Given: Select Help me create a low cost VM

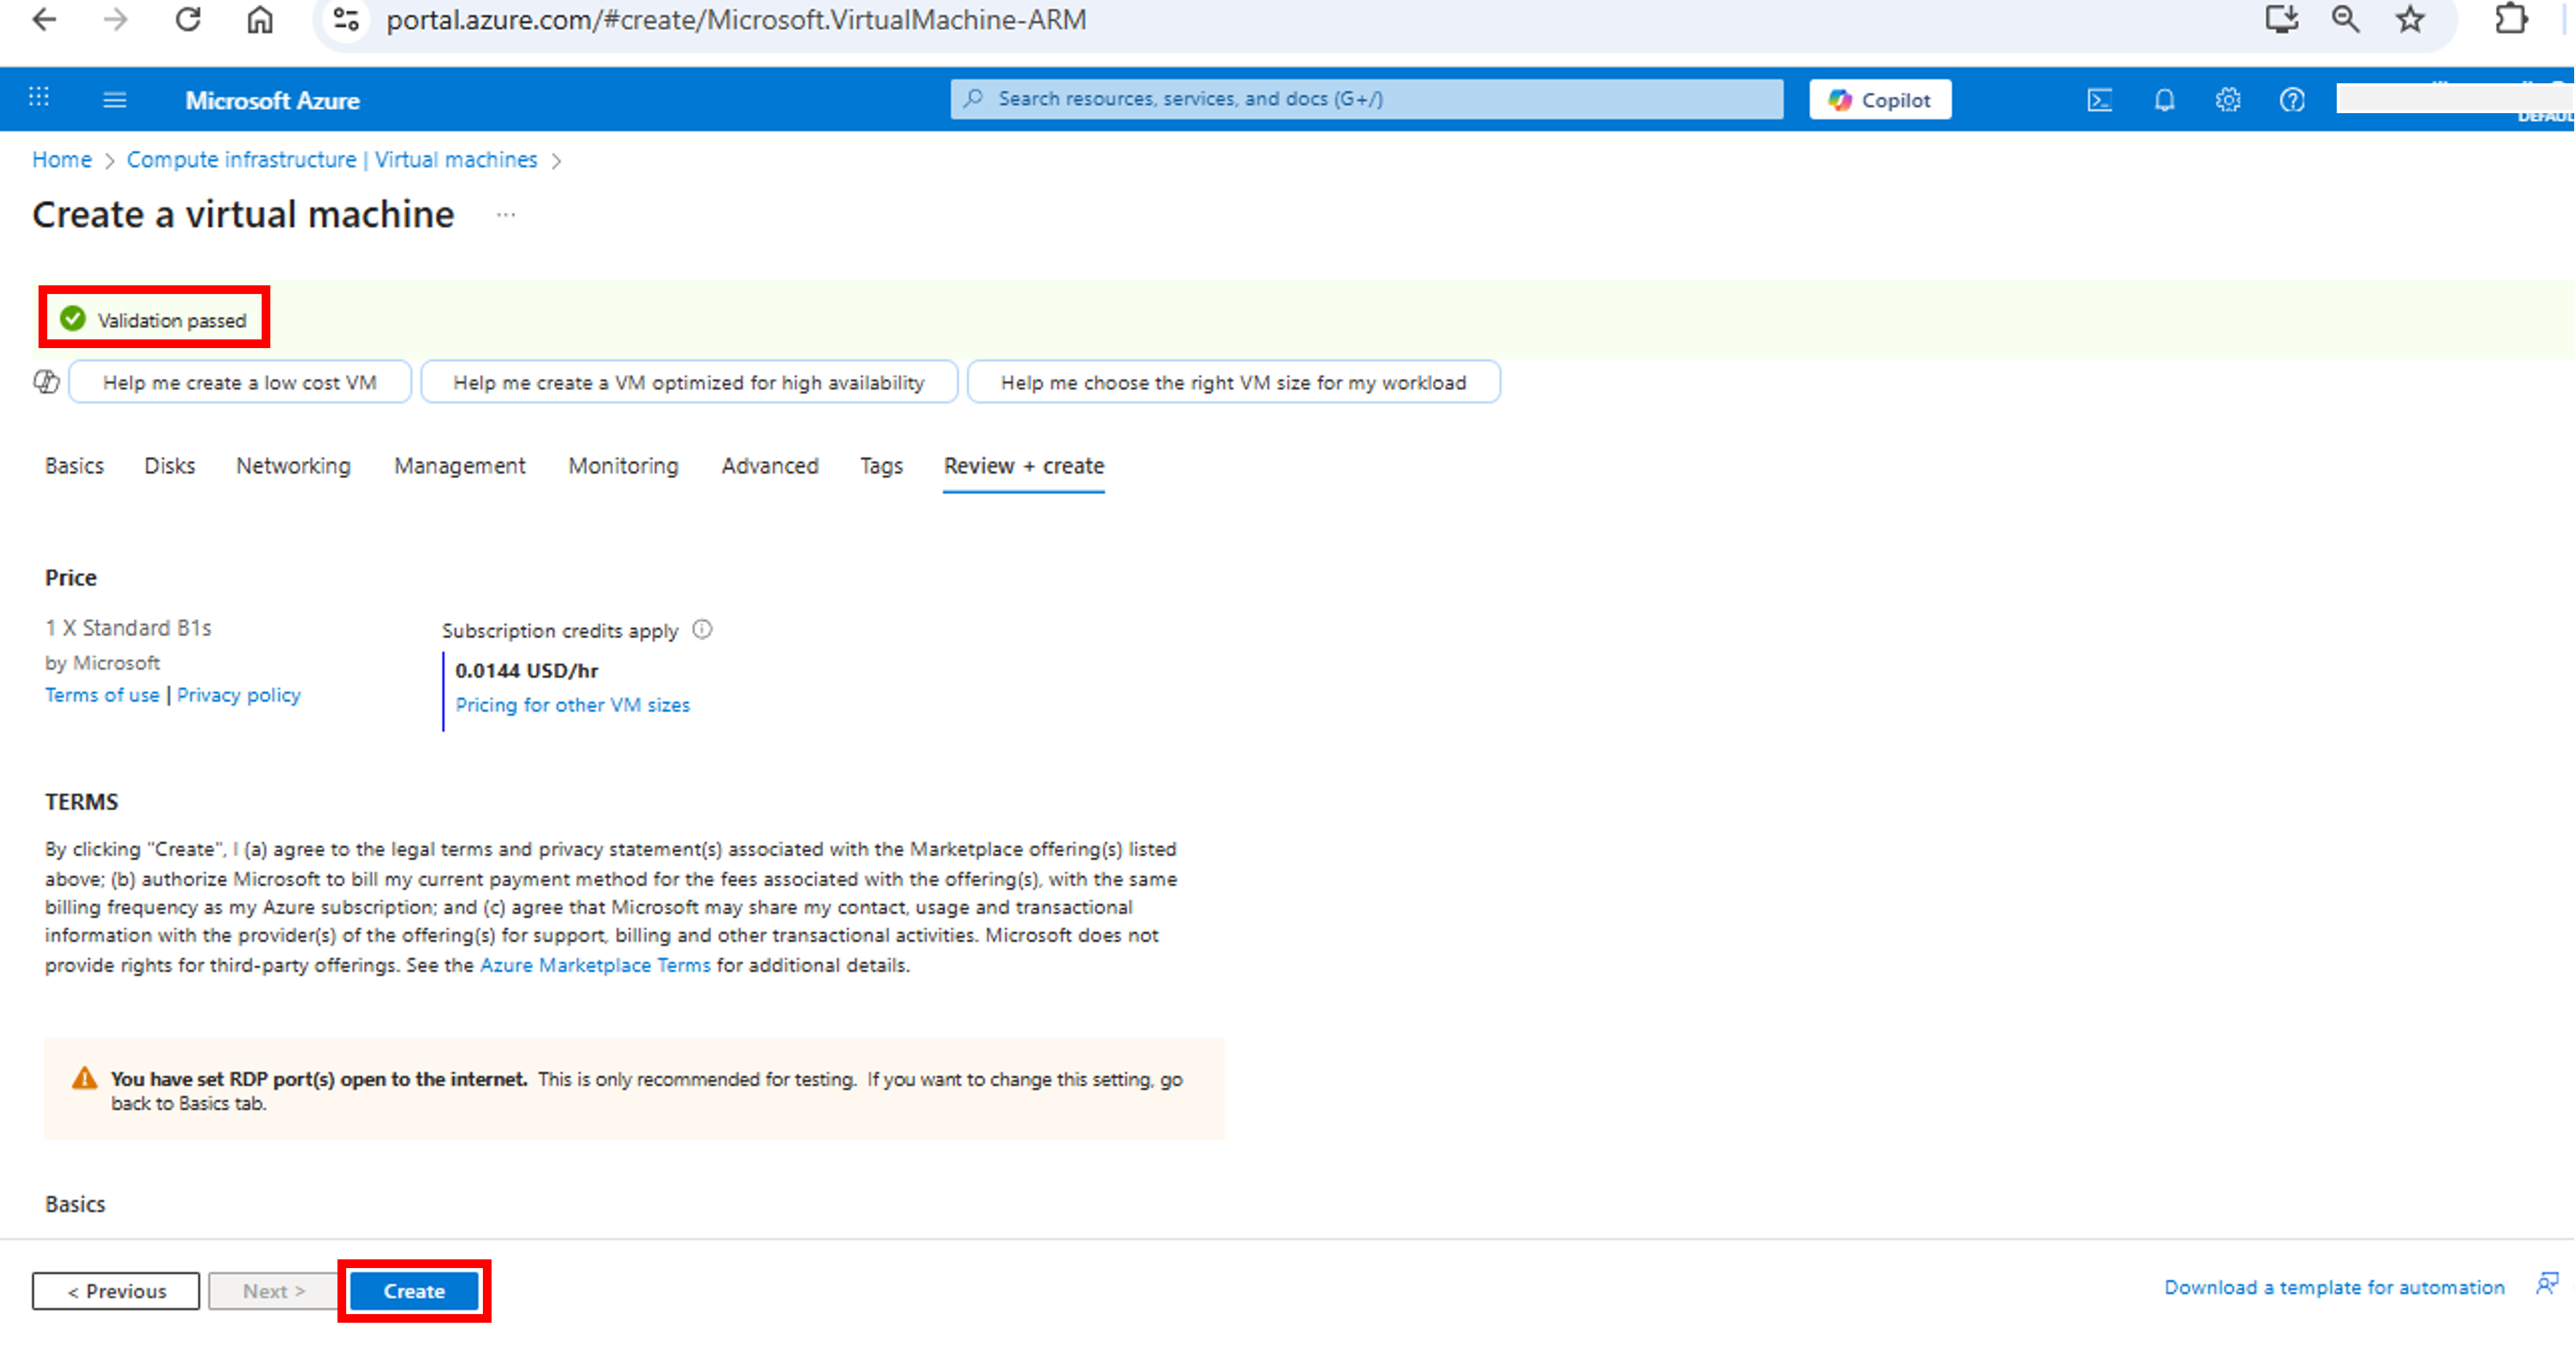Looking at the screenshot, I should (x=240, y=383).
